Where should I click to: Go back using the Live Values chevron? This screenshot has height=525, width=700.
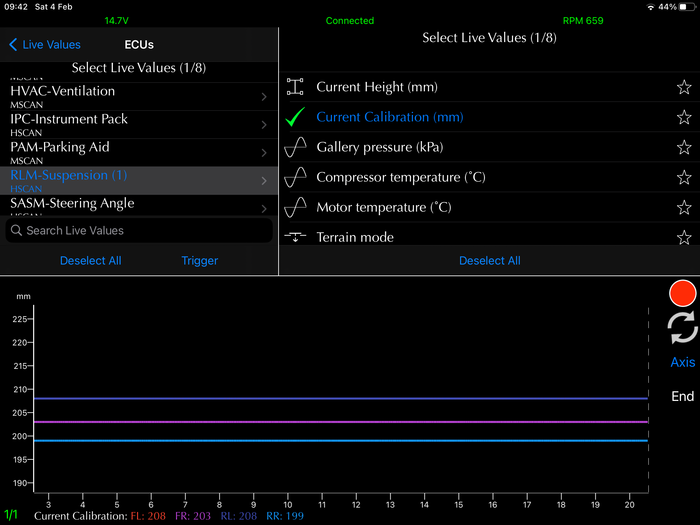click(13, 45)
